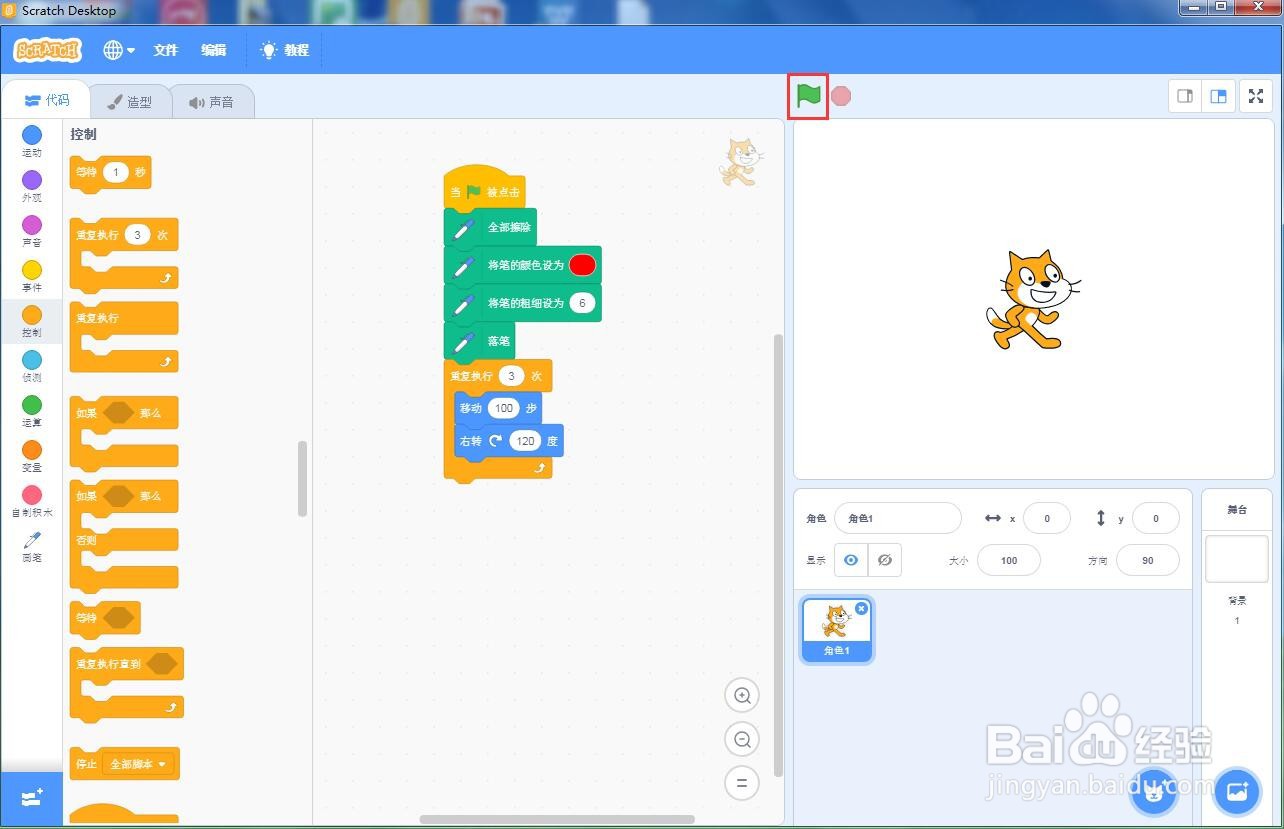Open the 文件 menu
This screenshot has width=1284, height=829.
tap(165, 49)
